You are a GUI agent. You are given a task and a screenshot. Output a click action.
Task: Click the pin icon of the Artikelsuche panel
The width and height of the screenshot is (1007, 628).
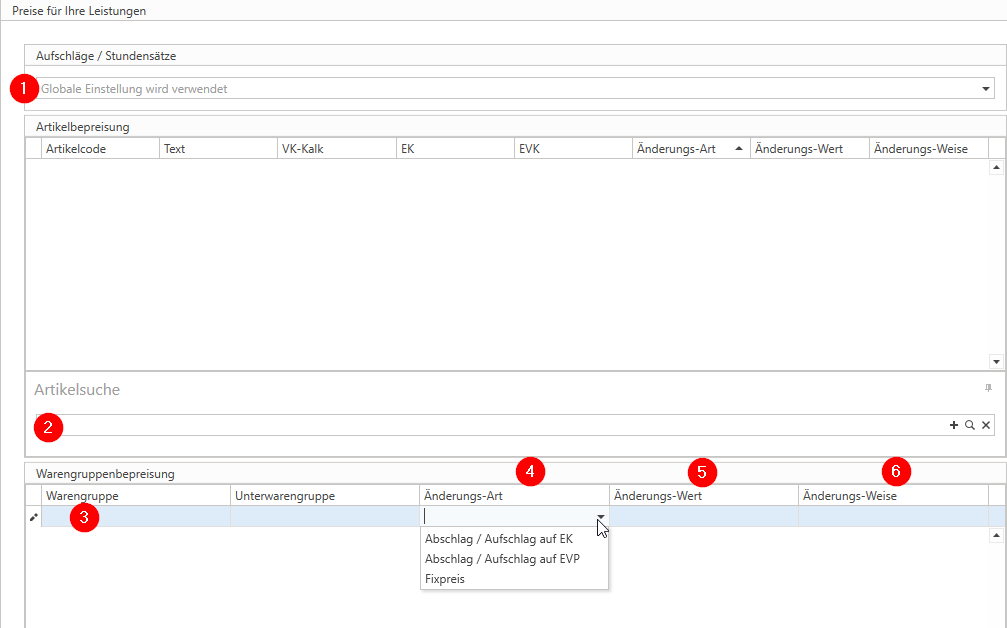tap(986, 388)
